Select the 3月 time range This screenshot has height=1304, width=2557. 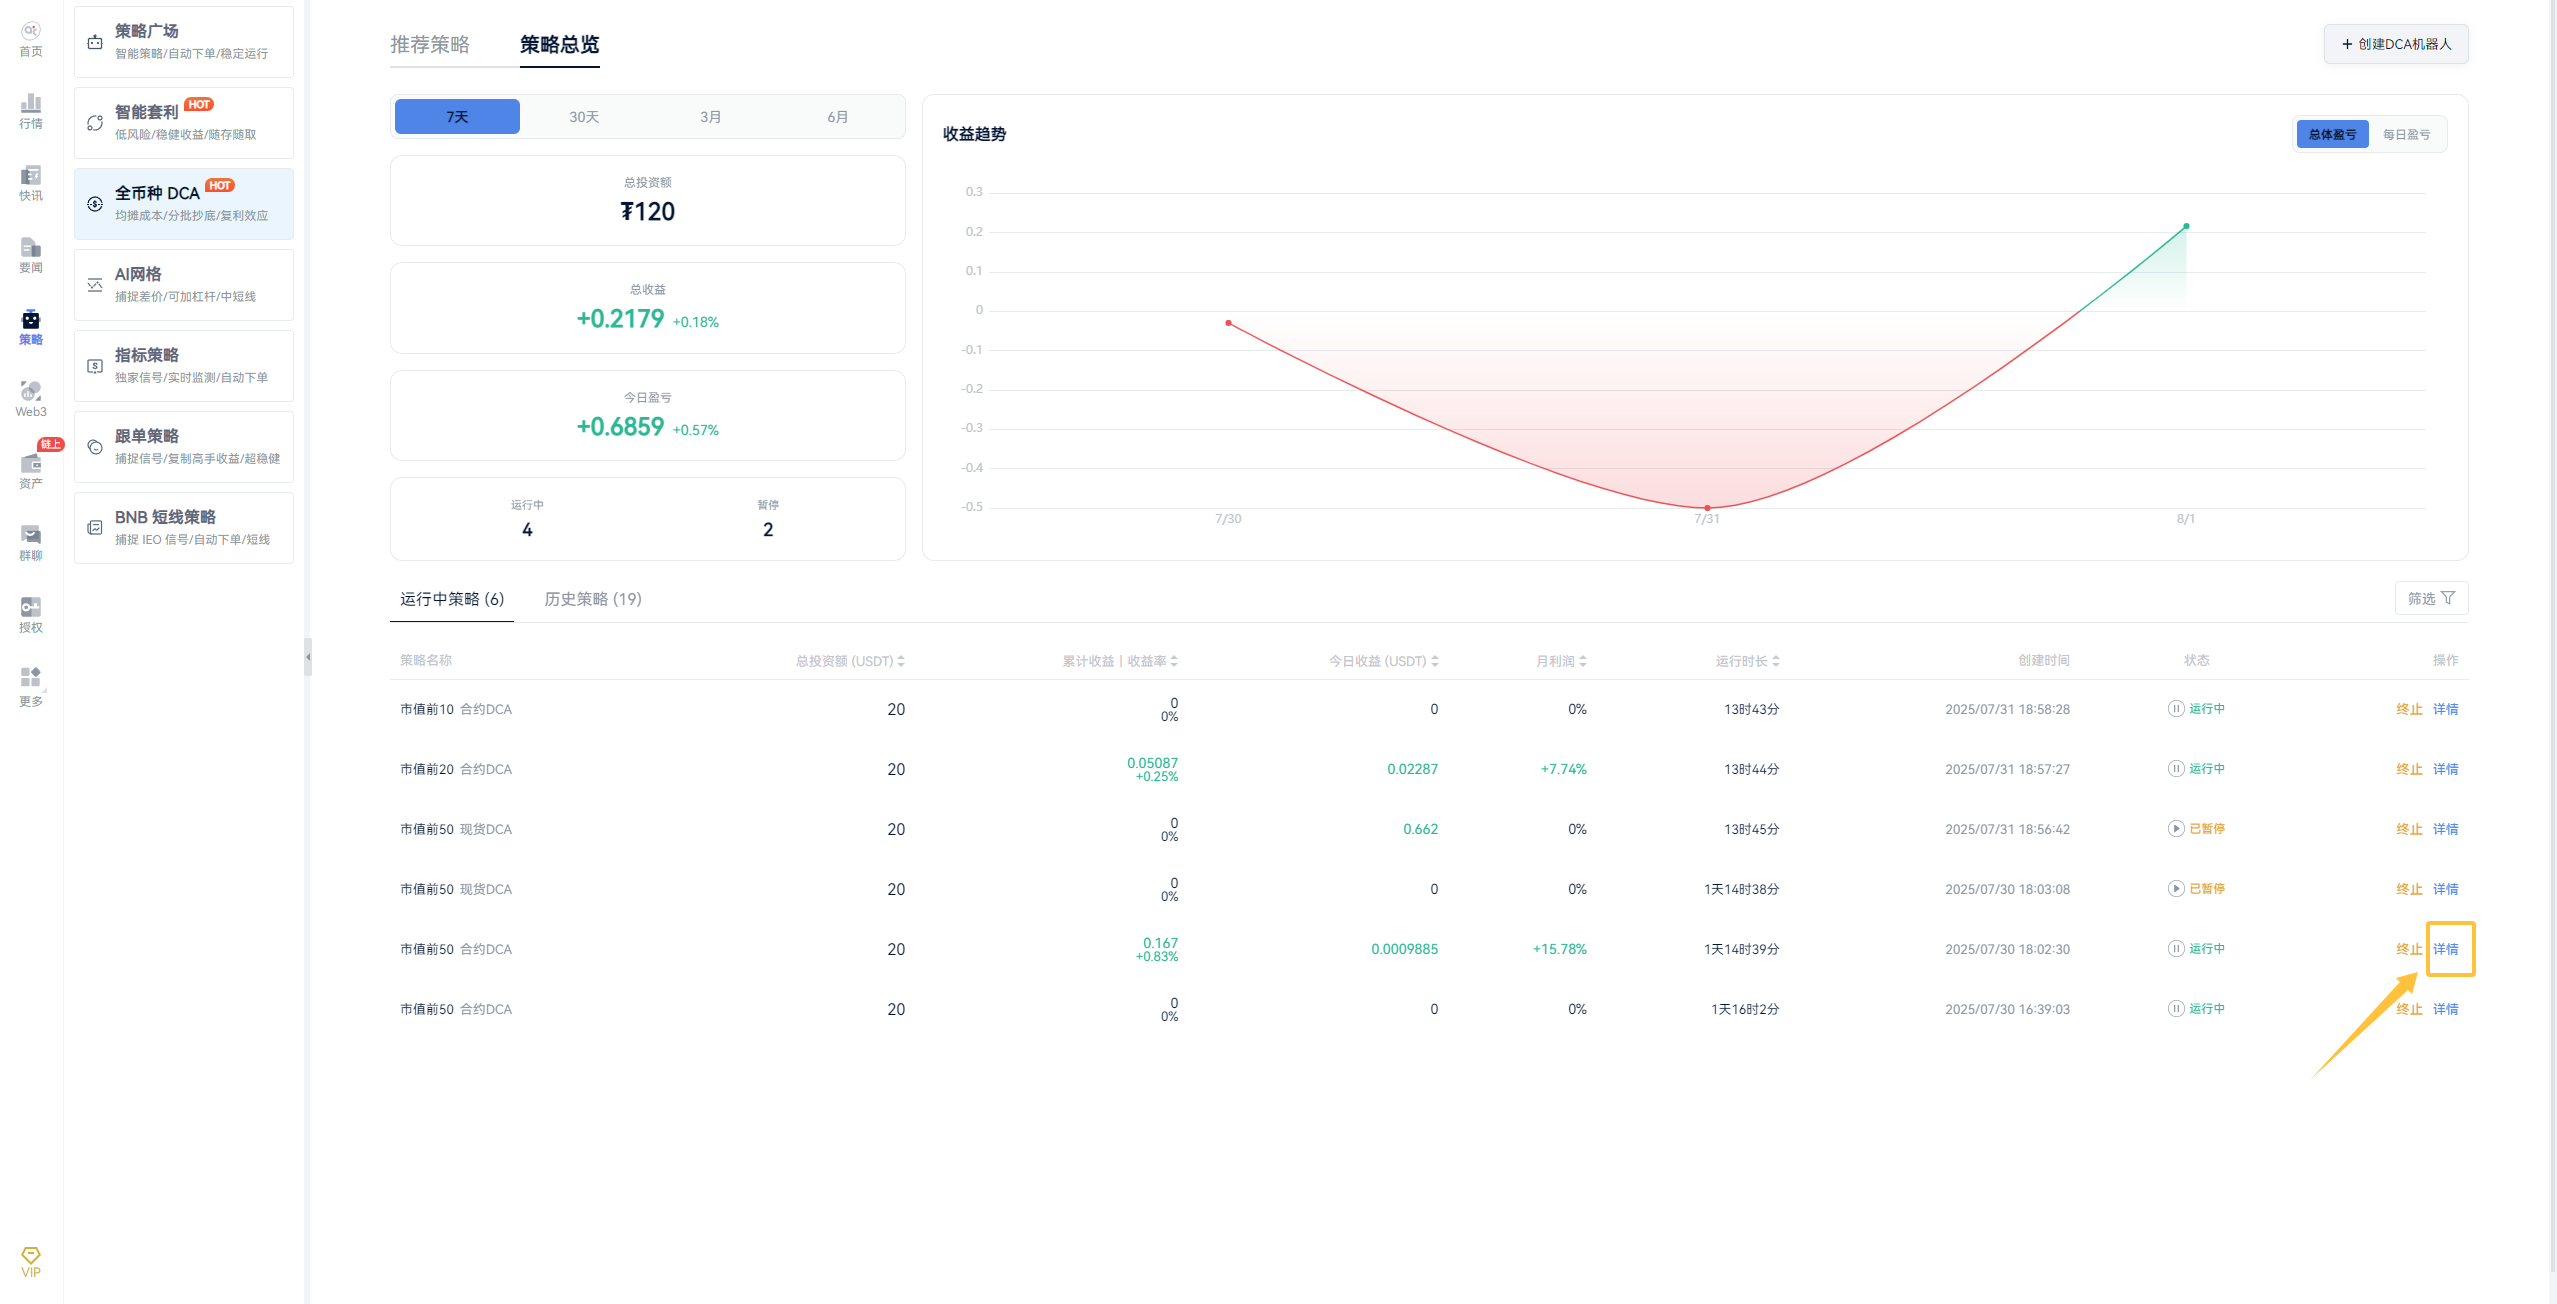click(710, 117)
